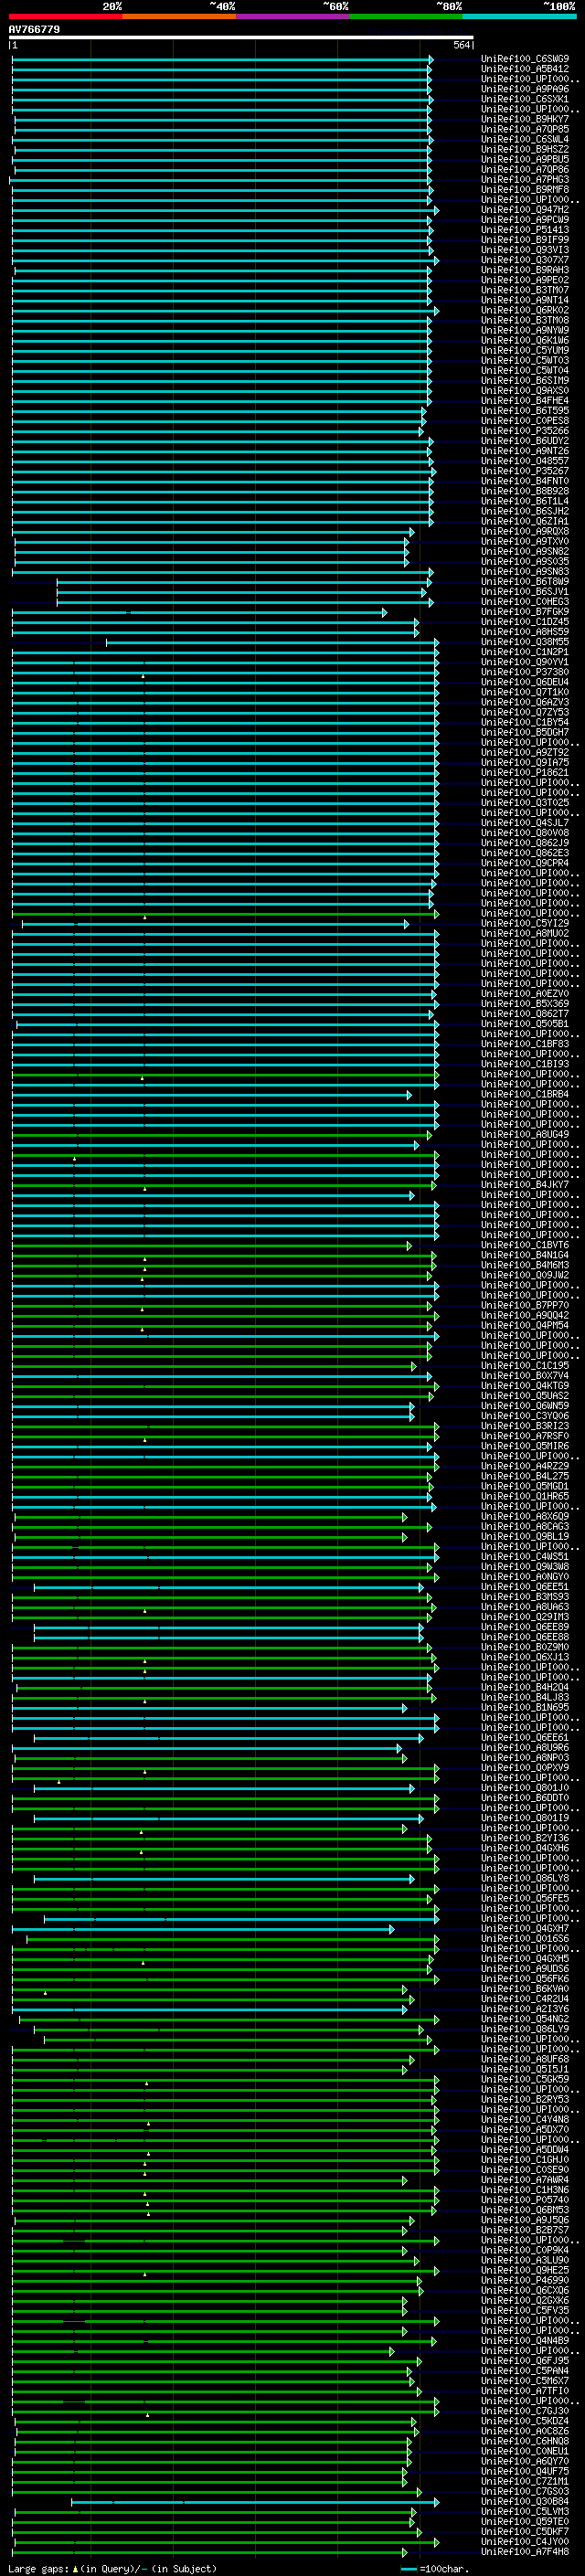The width and height of the screenshot is (585, 2576).
Task: View the UniRef100_P46990 entry
Action: (525, 2280)
